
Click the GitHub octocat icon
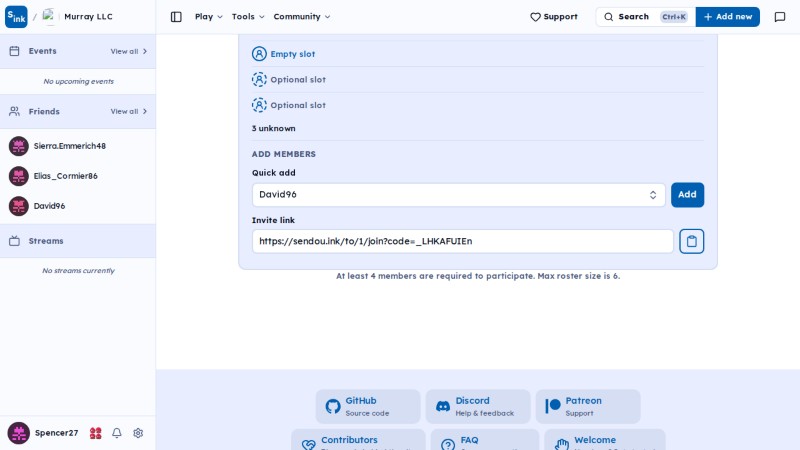[333, 407]
